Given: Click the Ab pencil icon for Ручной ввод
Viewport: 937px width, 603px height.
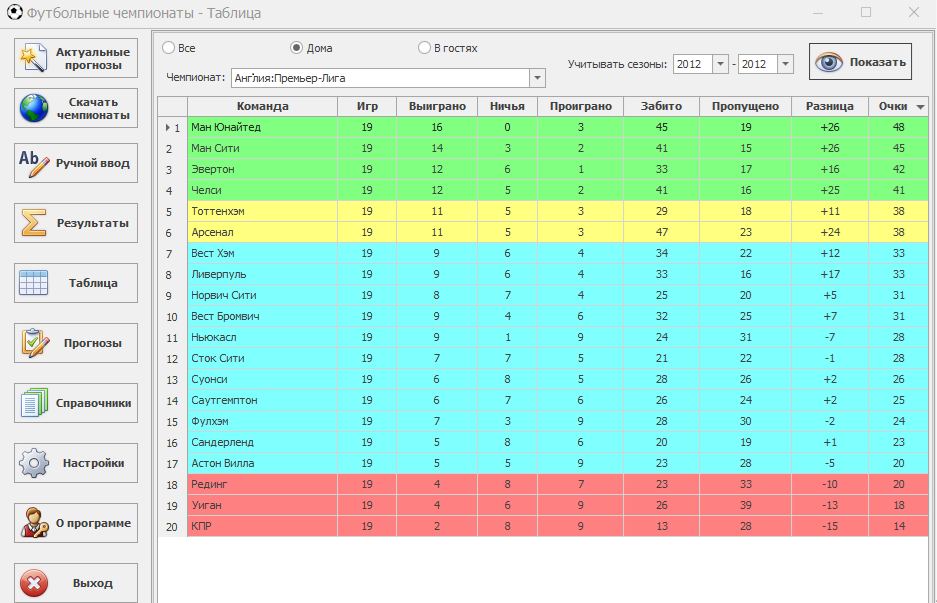Looking at the screenshot, I should coord(33,163).
